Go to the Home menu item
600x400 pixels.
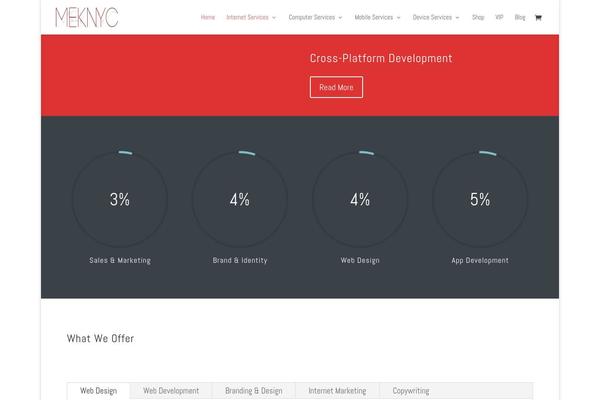(208, 17)
